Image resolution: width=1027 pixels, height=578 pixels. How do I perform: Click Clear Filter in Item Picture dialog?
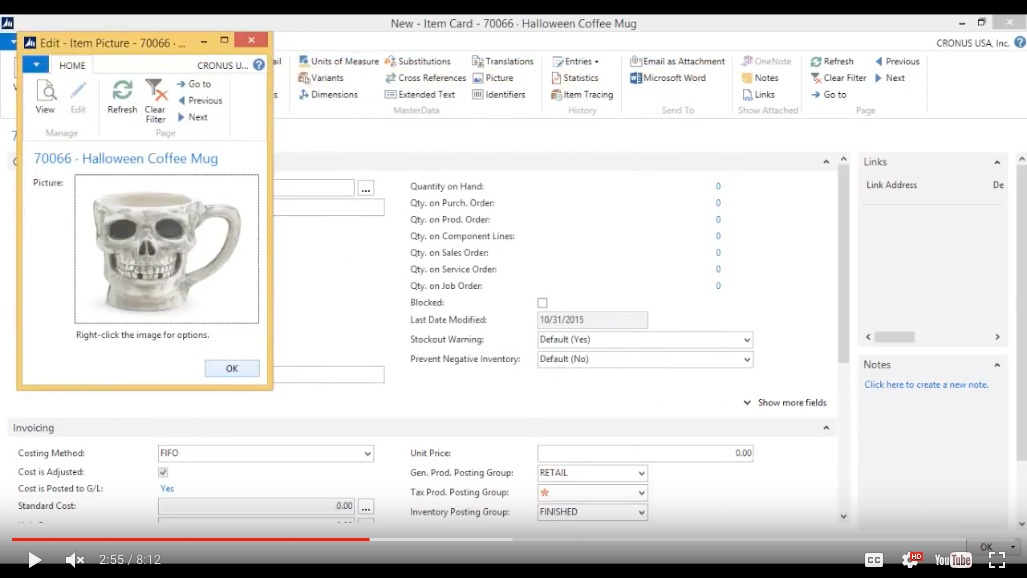(x=156, y=101)
